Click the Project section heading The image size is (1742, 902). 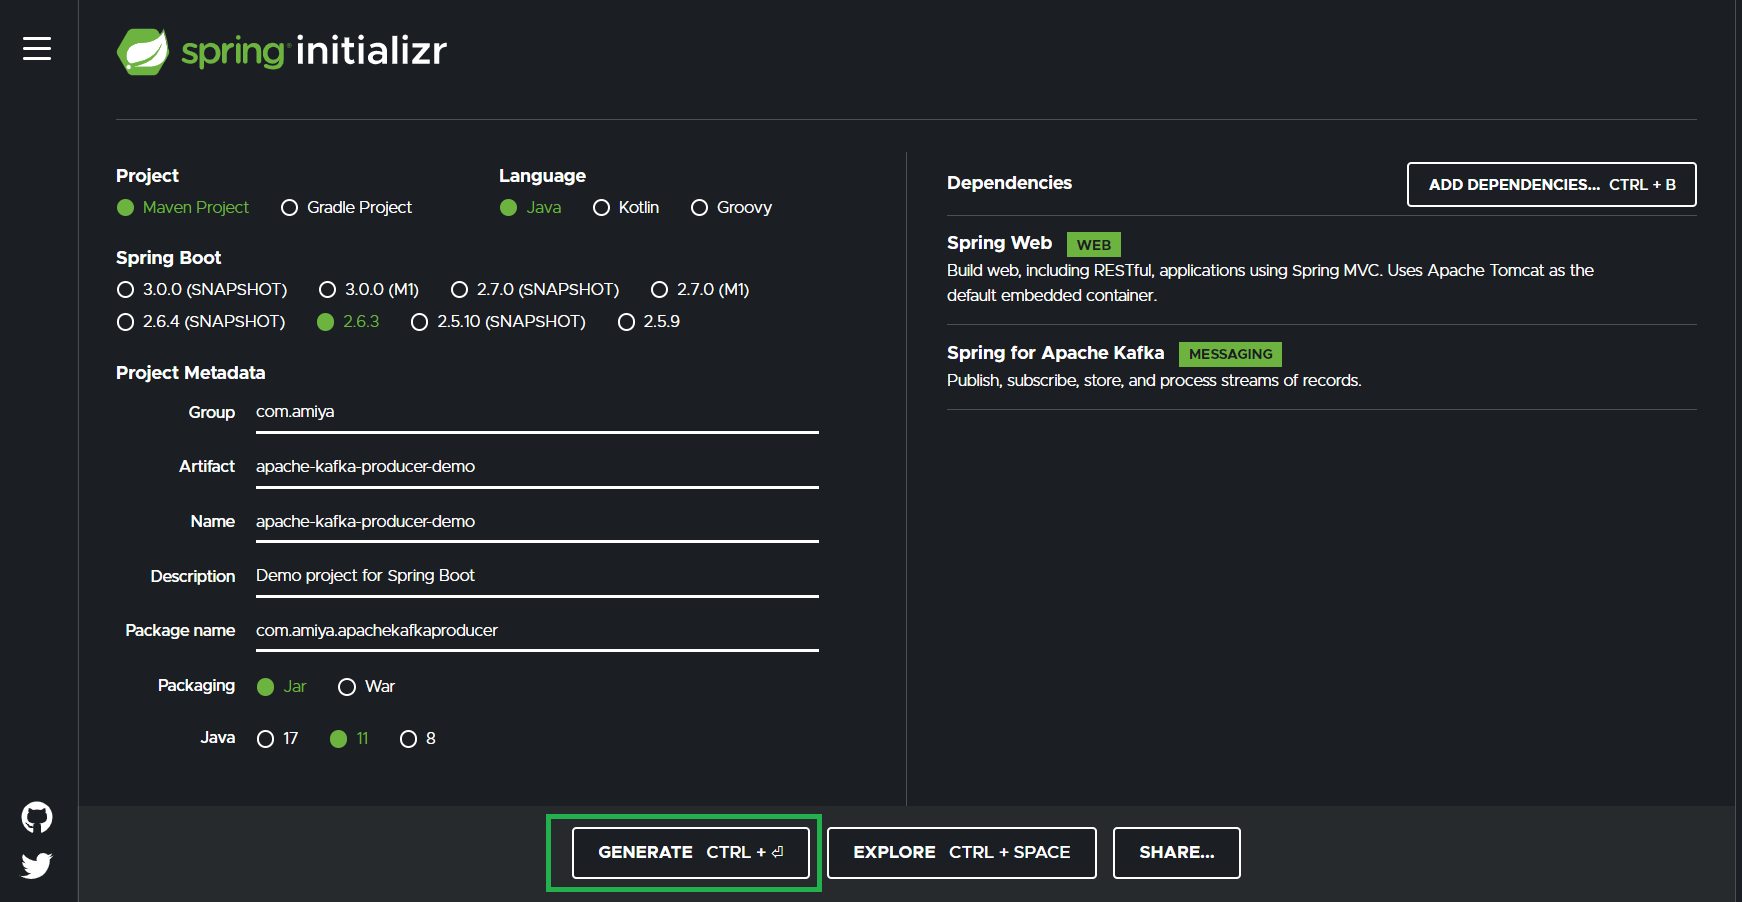click(147, 176)
